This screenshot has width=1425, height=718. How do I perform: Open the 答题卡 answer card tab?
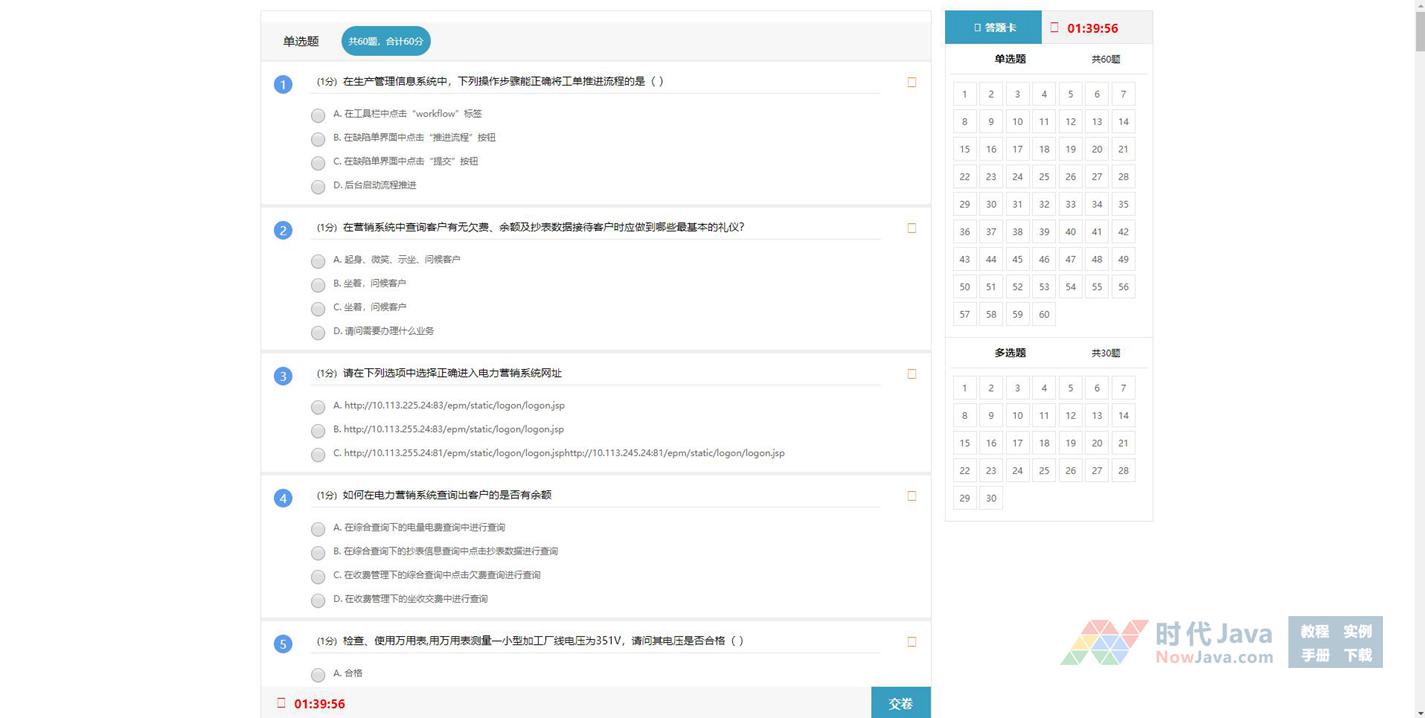point(993,28)
